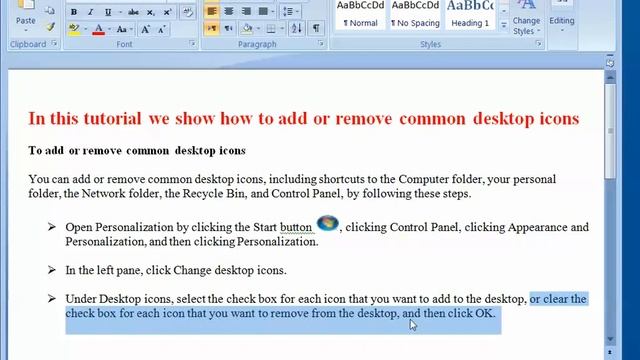Click the vertical scrollbar thumb
640x360 pixels.
pyautogui.click(x=610, y=131)
